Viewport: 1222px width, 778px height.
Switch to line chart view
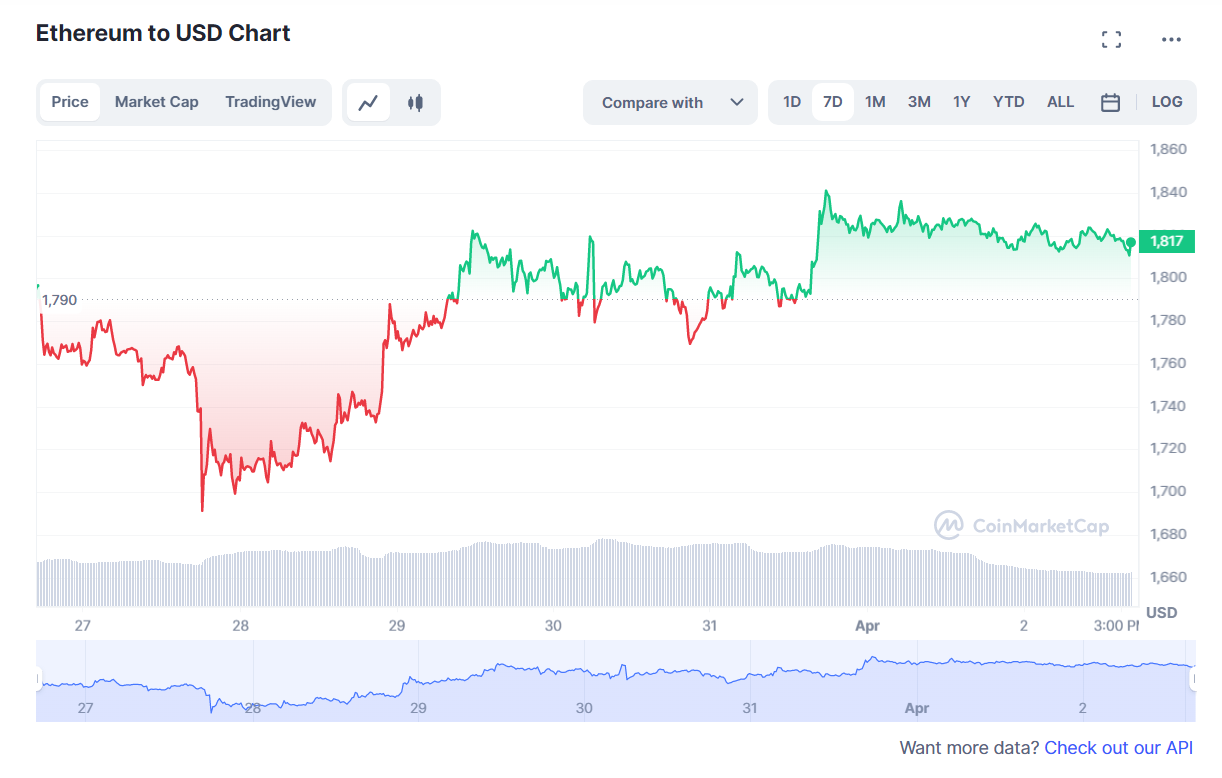tap(368, 102)
